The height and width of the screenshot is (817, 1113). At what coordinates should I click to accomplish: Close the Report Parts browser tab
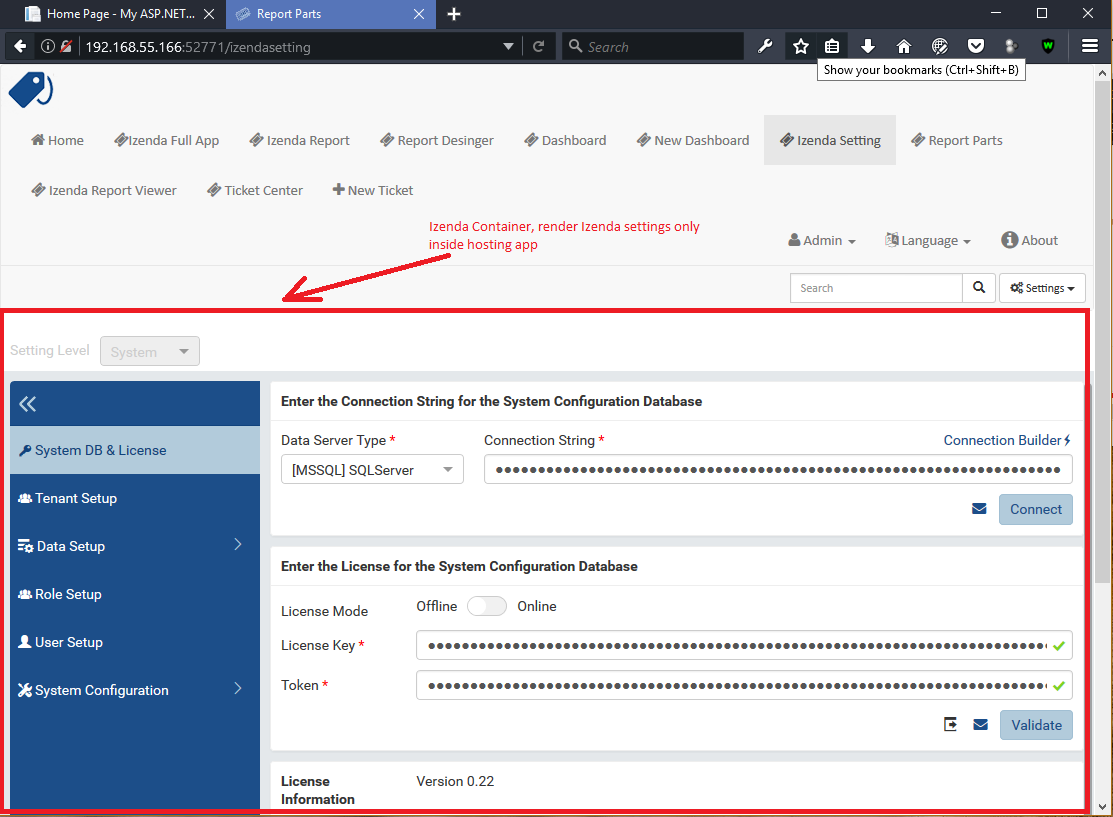pos(419,14)
